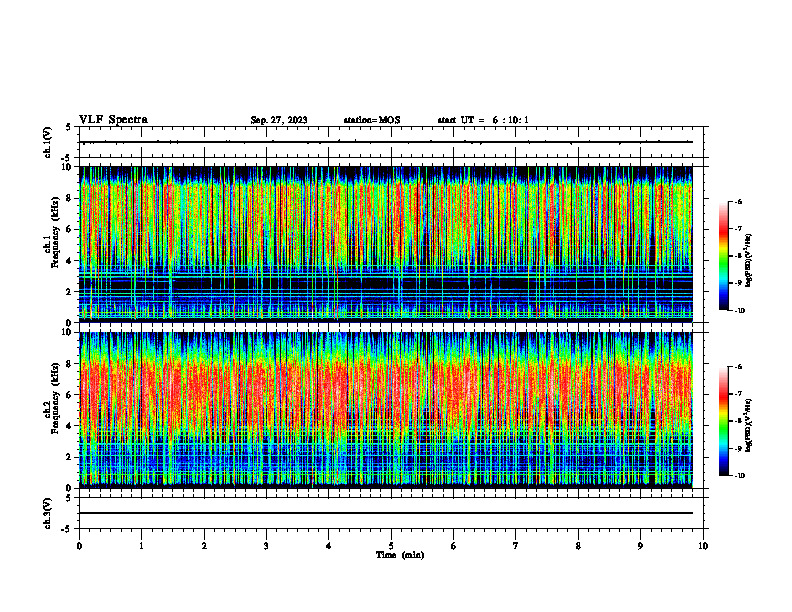Viewport: 792px width, 612px height.
Task: Click the "VLF Spectra" title text
Action: pos(113,120)
